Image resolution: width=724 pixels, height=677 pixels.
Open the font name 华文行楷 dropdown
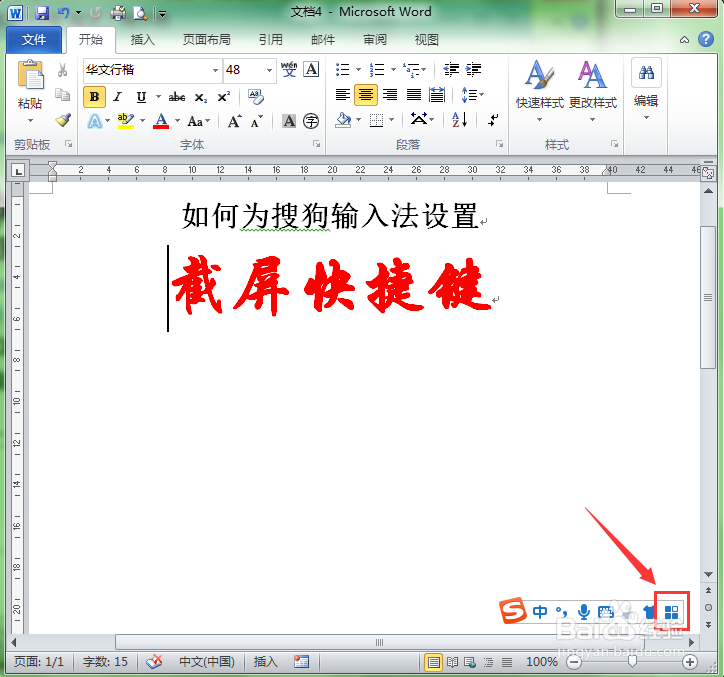pyautogui.click(x=215, y=70)
